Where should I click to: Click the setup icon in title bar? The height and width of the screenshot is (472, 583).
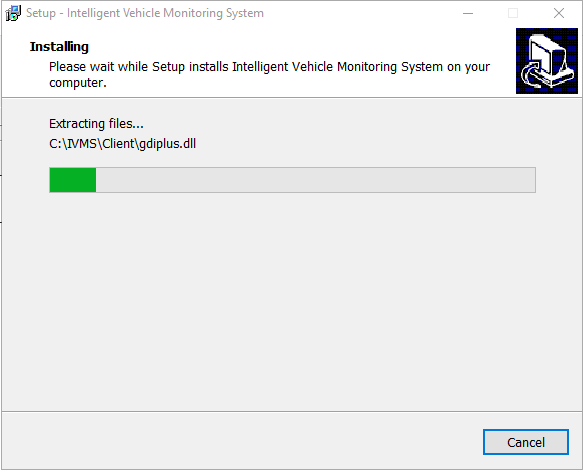pos(13,13)
